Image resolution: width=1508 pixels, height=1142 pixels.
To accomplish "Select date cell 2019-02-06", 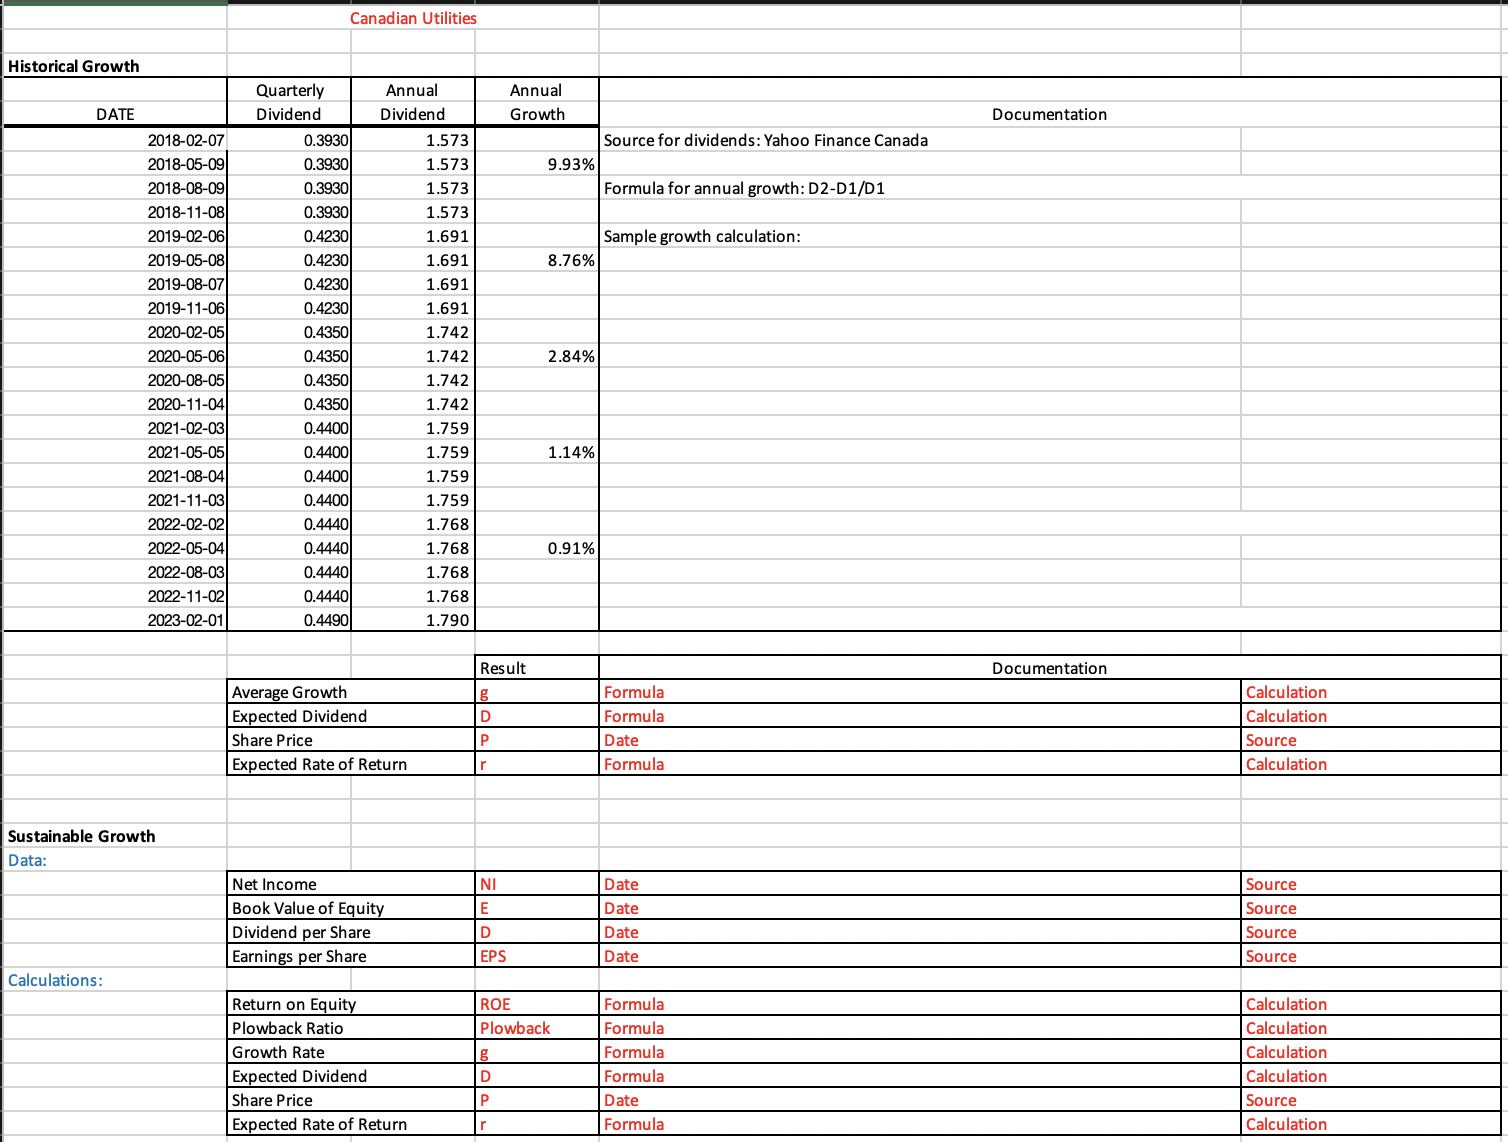I will [115, 236].
